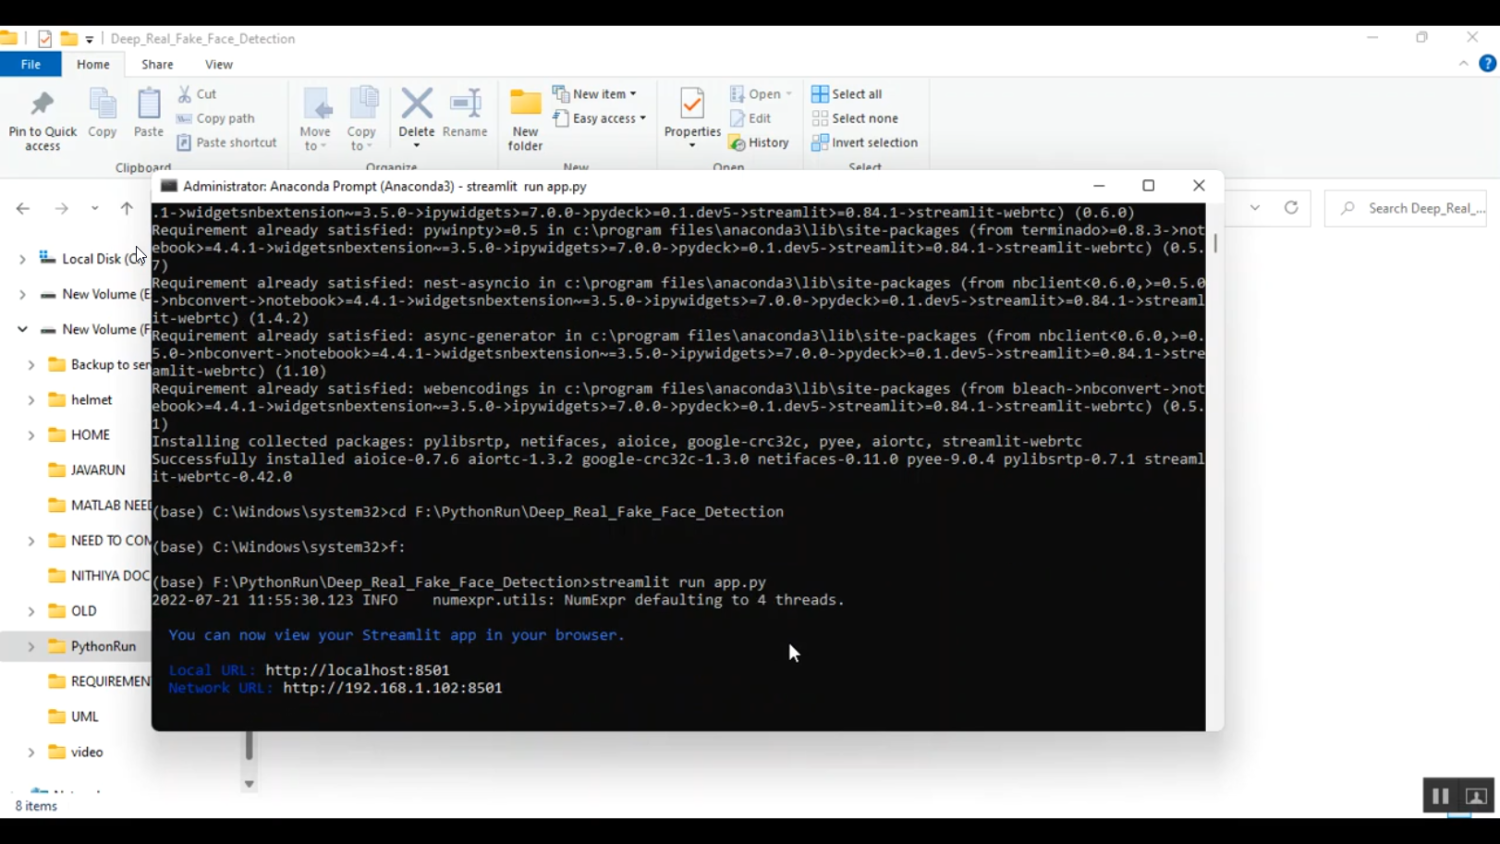Screen dimensions: 1500x844
Task: Click the Search Deep_Real box
Action: click(x=1406, y=208)
